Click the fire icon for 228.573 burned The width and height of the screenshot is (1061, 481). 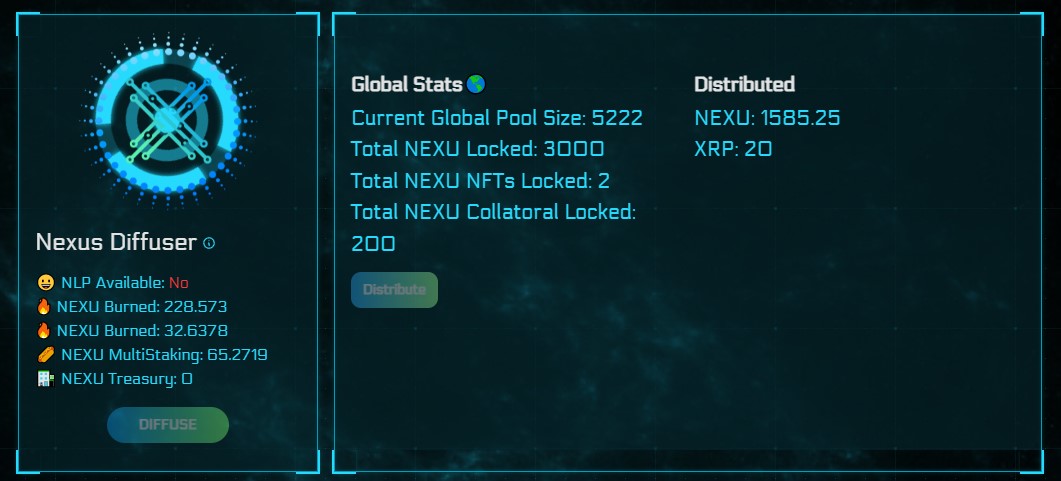tap(43, 307)
